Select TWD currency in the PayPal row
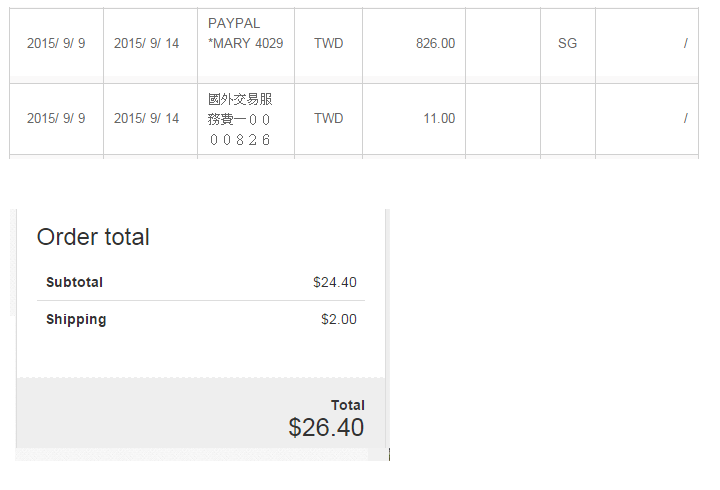720x490 pixels. 328,43
